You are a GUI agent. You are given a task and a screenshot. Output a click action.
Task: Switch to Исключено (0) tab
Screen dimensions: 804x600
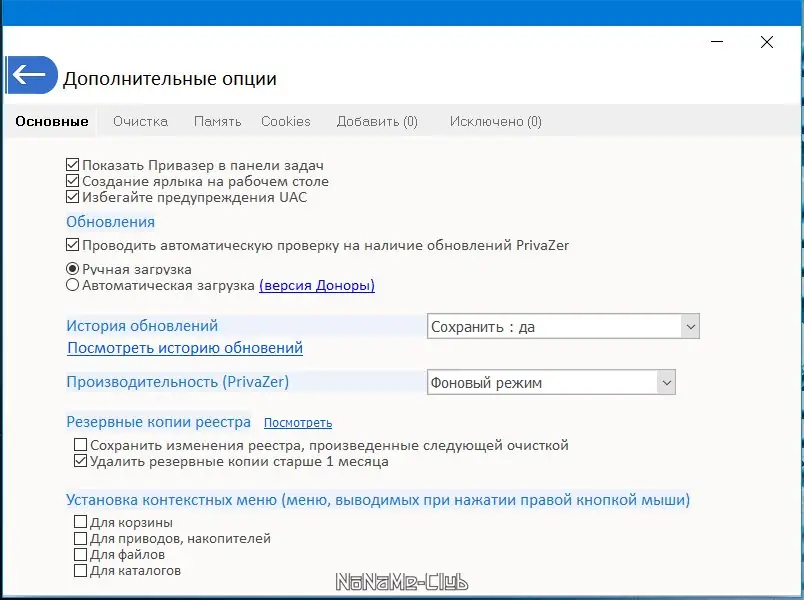495,122
